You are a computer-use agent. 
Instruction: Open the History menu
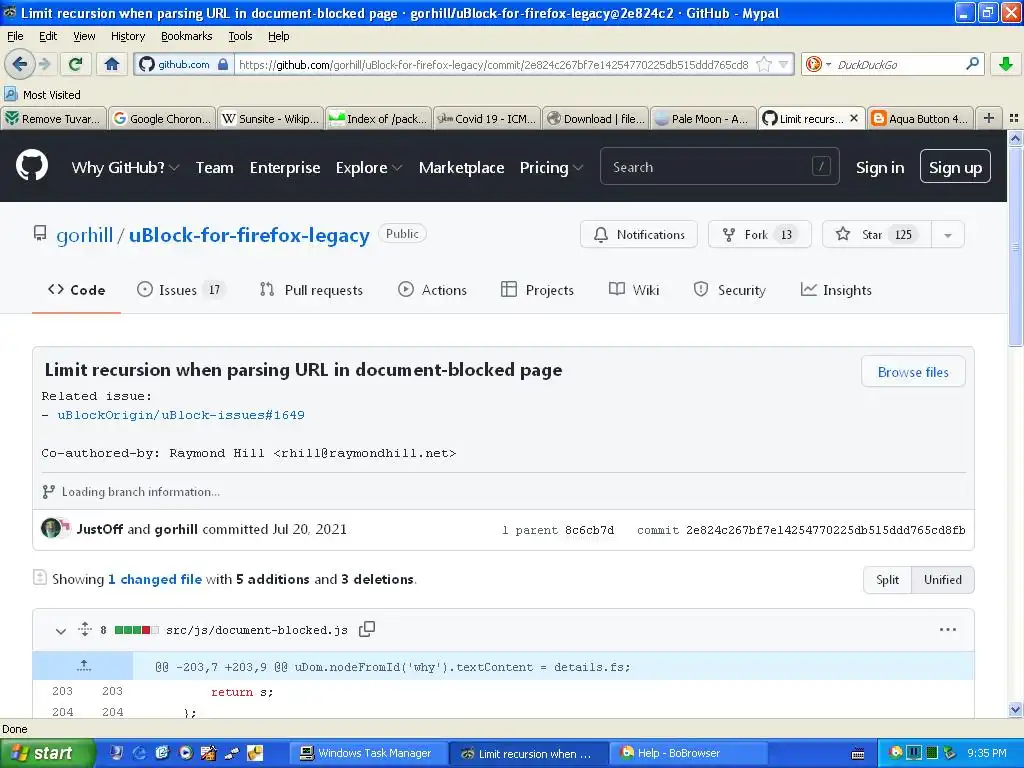127,36
